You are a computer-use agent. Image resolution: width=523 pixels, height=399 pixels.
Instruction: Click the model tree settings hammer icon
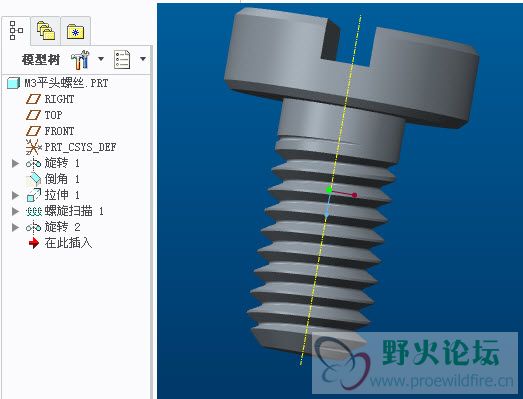click(x=80, y=60)
